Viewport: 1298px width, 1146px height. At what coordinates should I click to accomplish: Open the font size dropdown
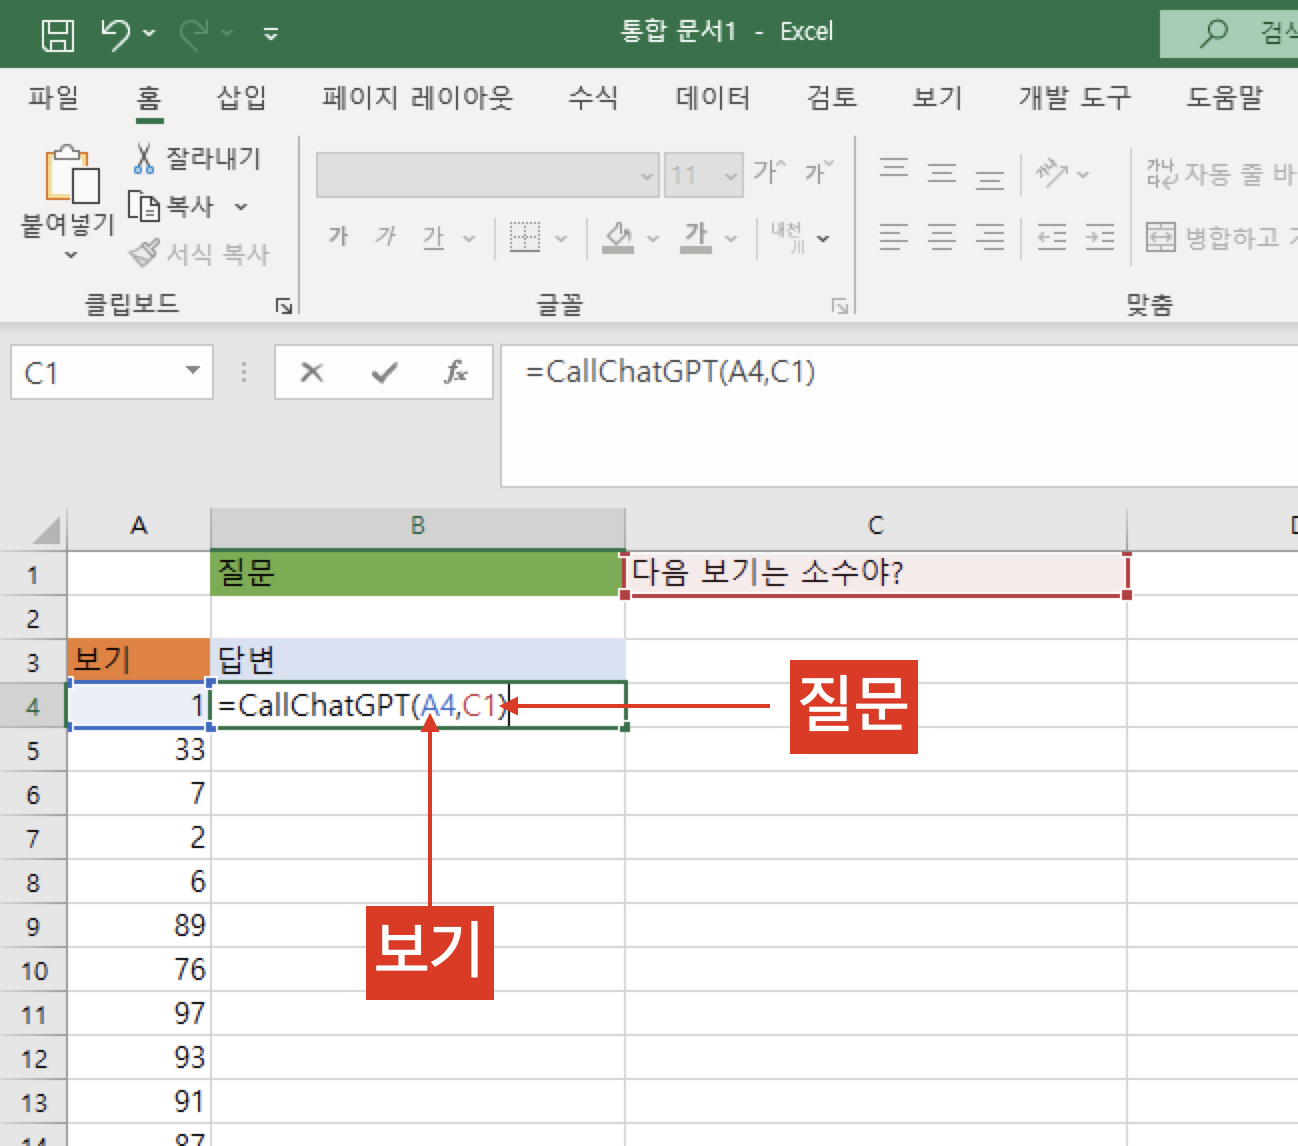click(x=731, y=176)
